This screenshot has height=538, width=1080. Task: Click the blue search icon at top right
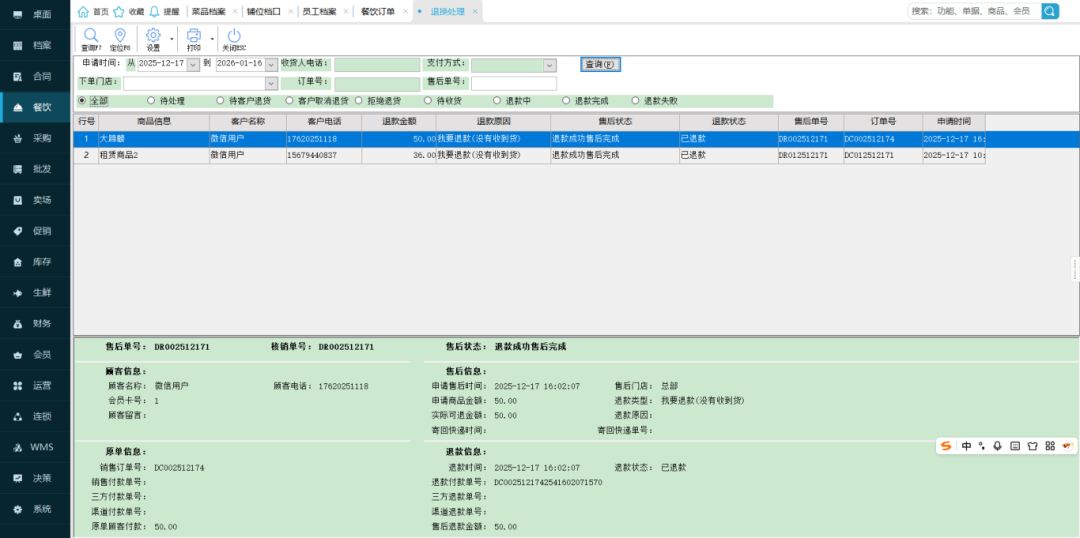pyautogui.click(x=1050, y=11)
